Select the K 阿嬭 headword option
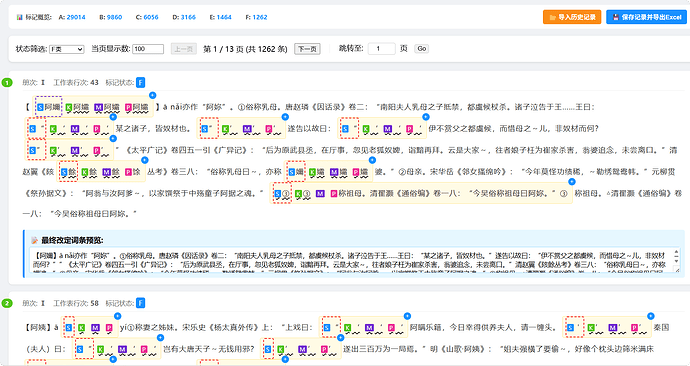Image resolution: width=690 pixels, height=366 pixels. (77, 107)
